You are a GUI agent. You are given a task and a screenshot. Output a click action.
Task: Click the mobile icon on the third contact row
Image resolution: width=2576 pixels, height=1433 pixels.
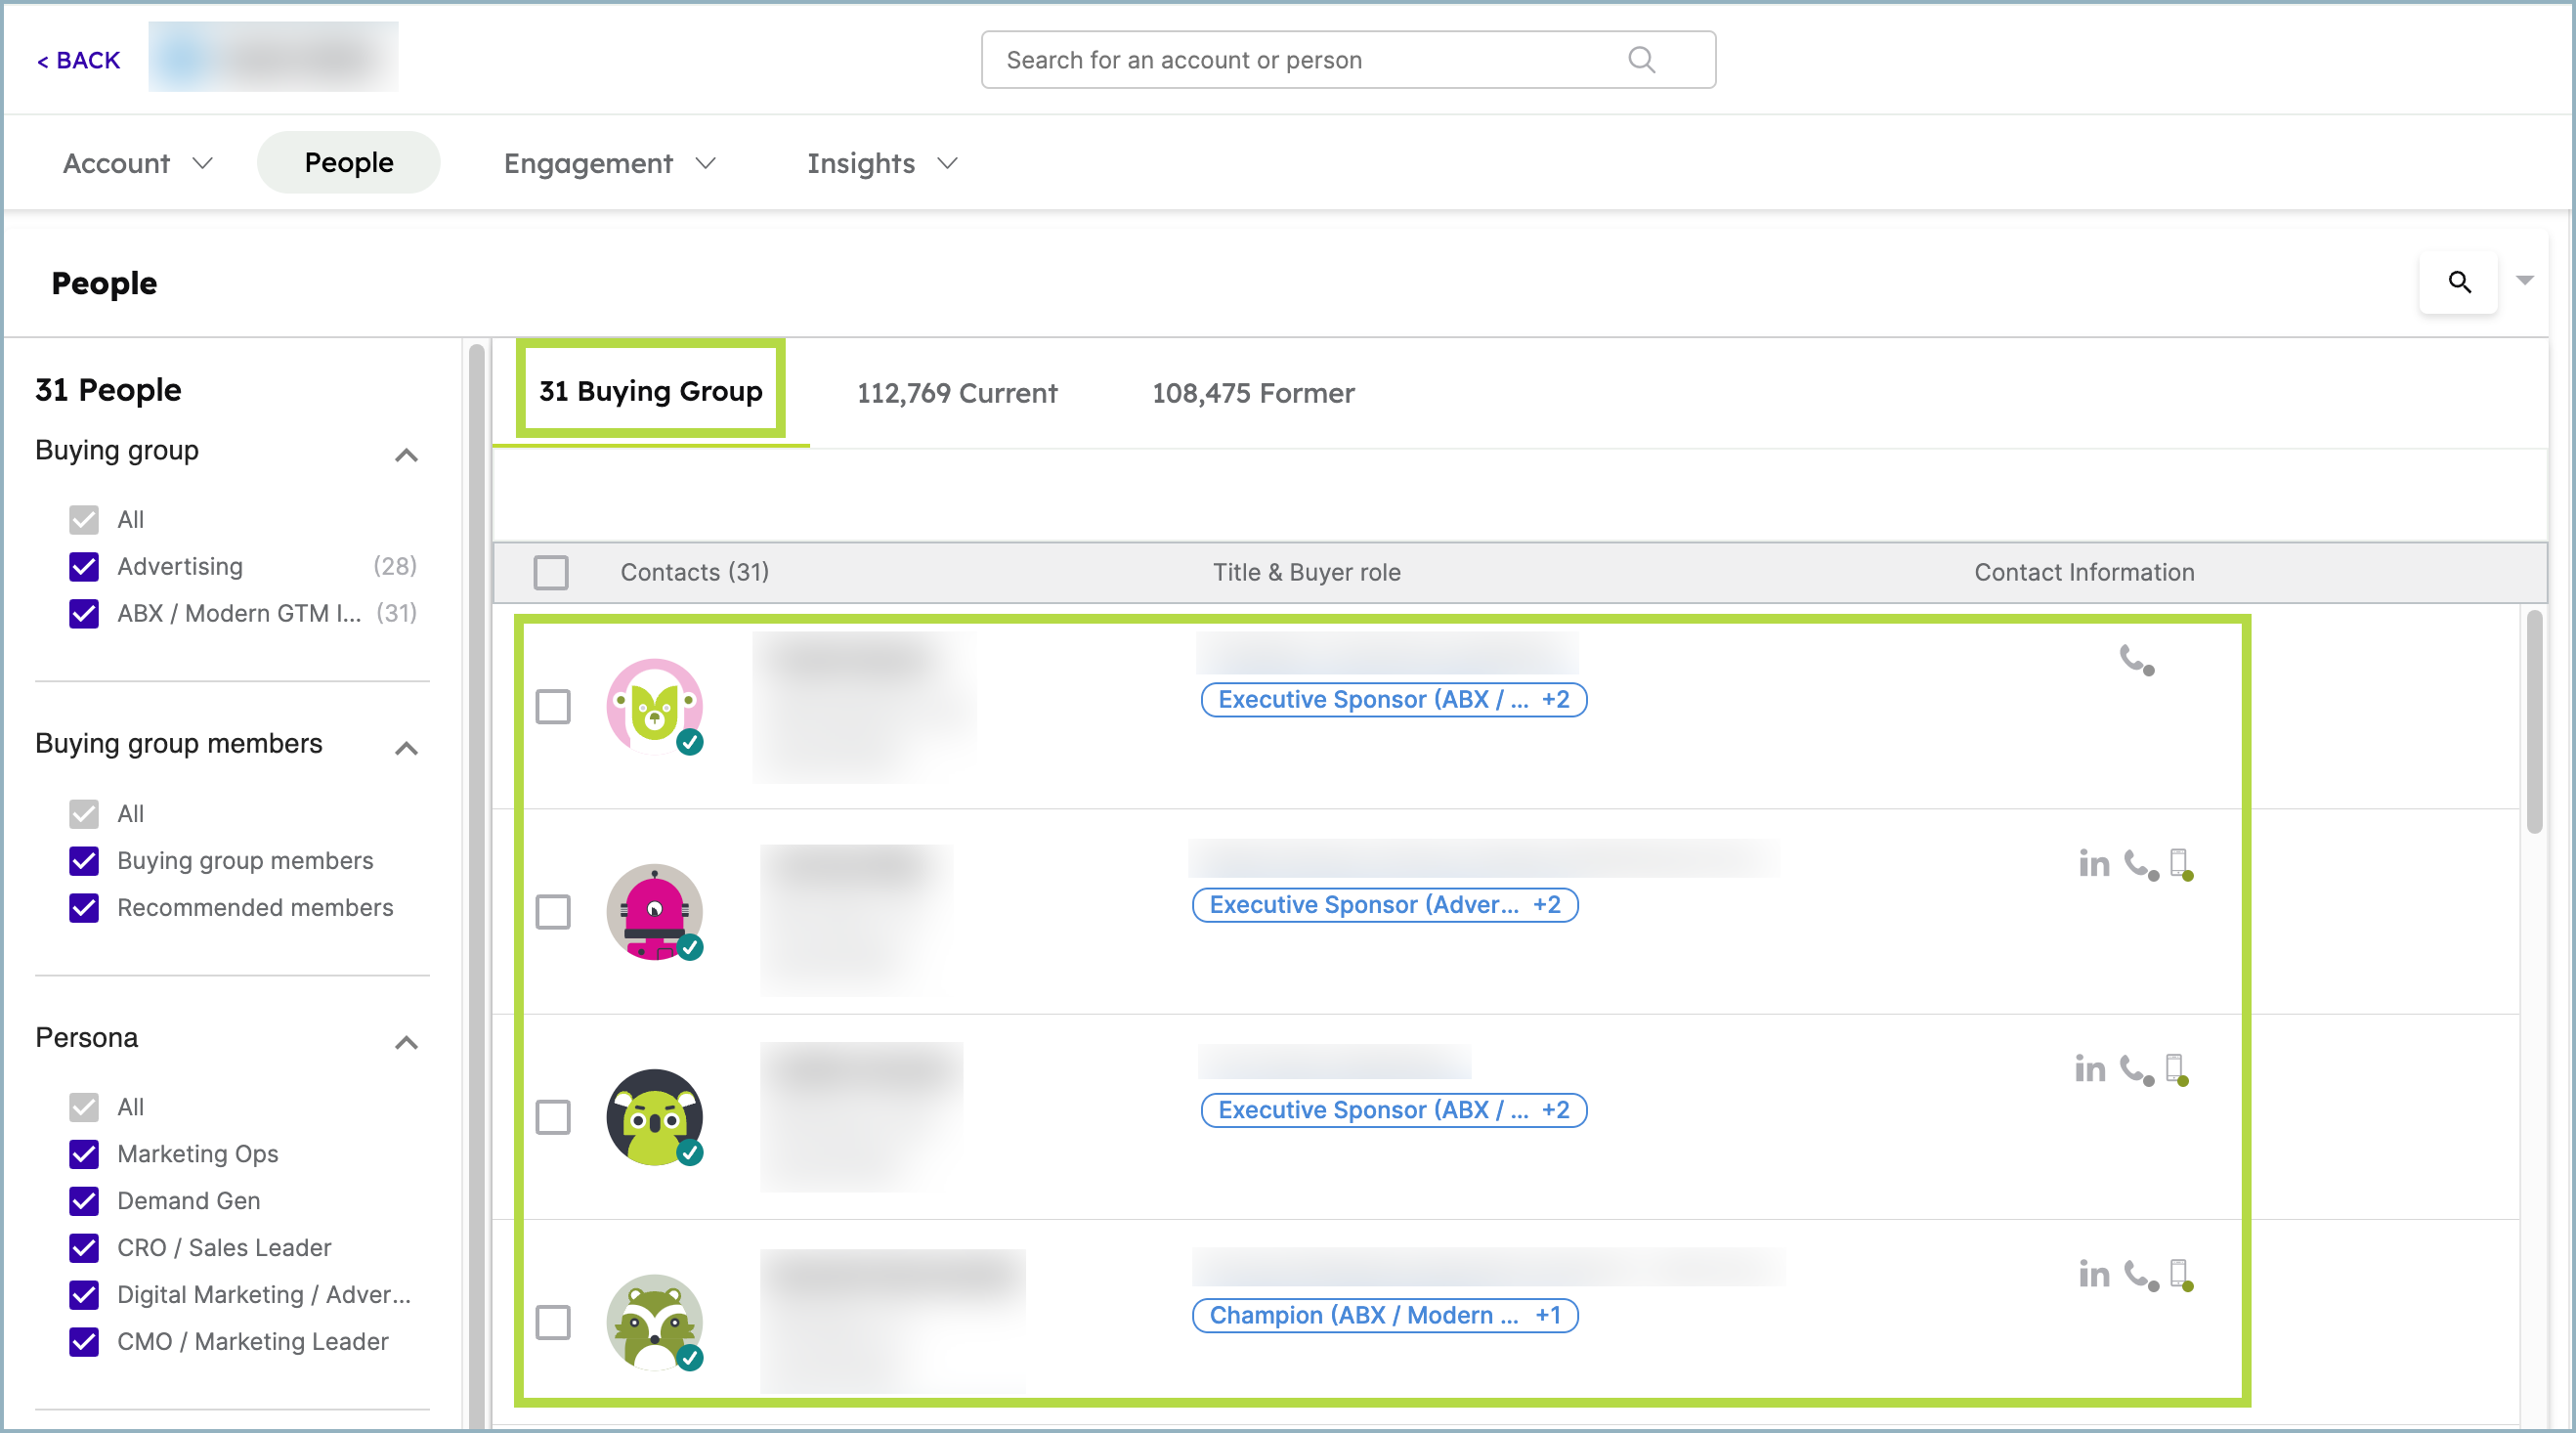click(2176, 1069)
